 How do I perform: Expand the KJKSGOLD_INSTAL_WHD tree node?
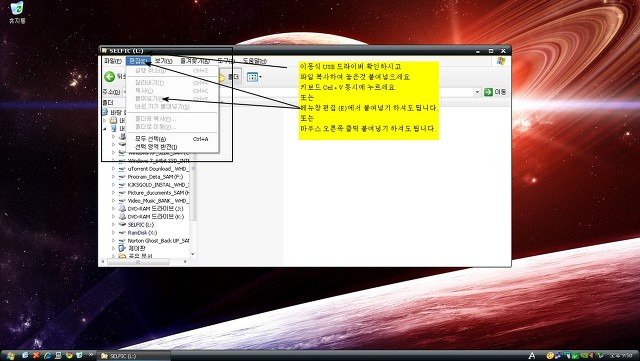(x=113, y=185)
